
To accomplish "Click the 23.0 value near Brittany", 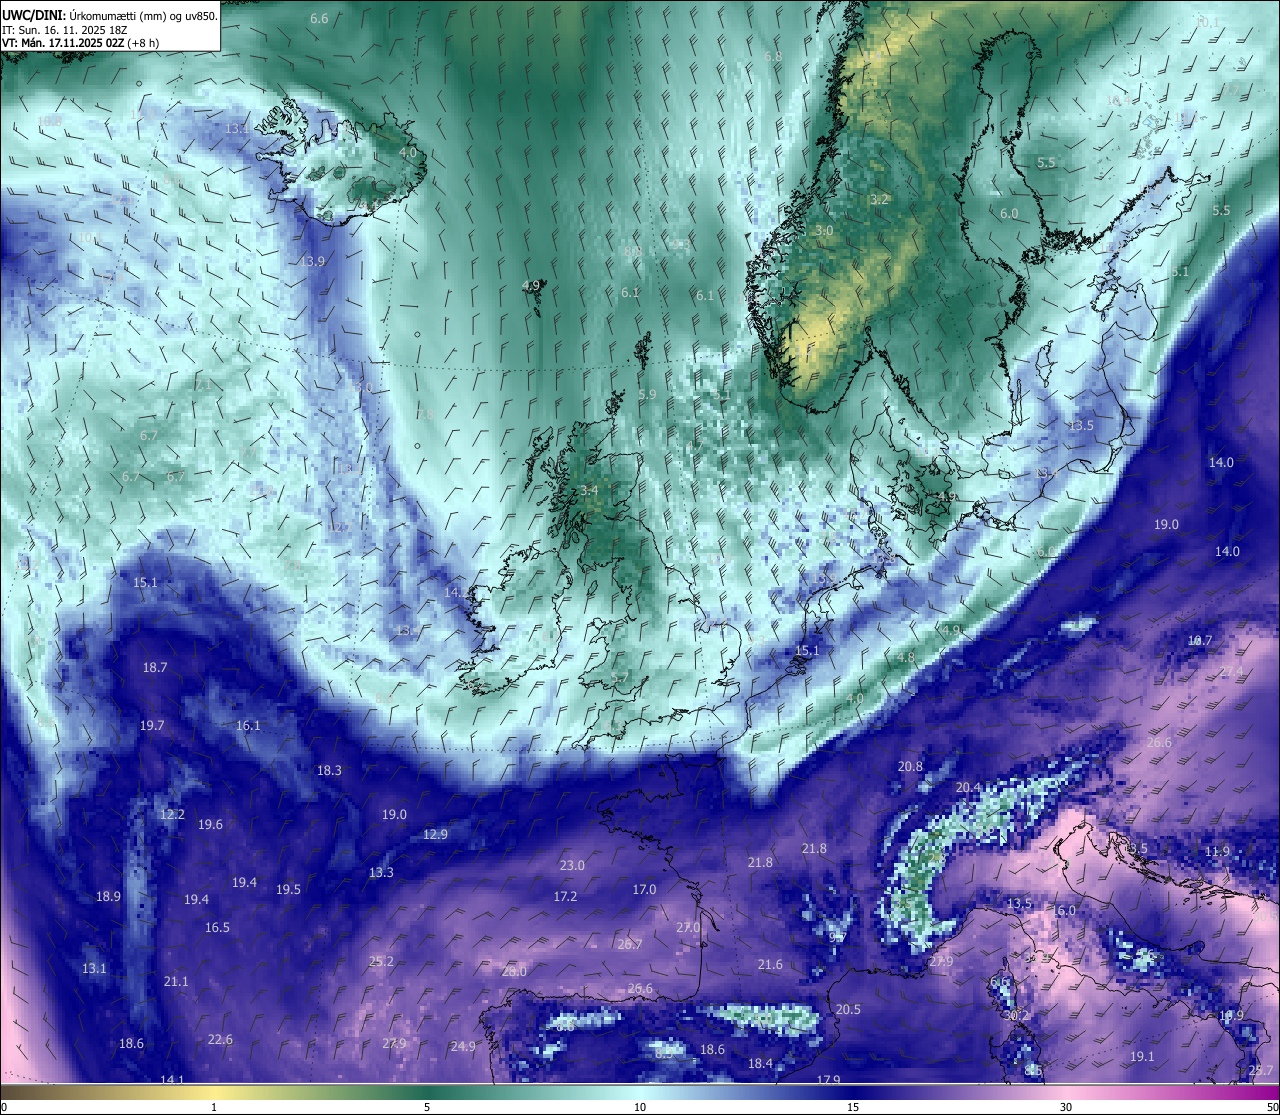I will pyautogui.click(x=572, y=866).
